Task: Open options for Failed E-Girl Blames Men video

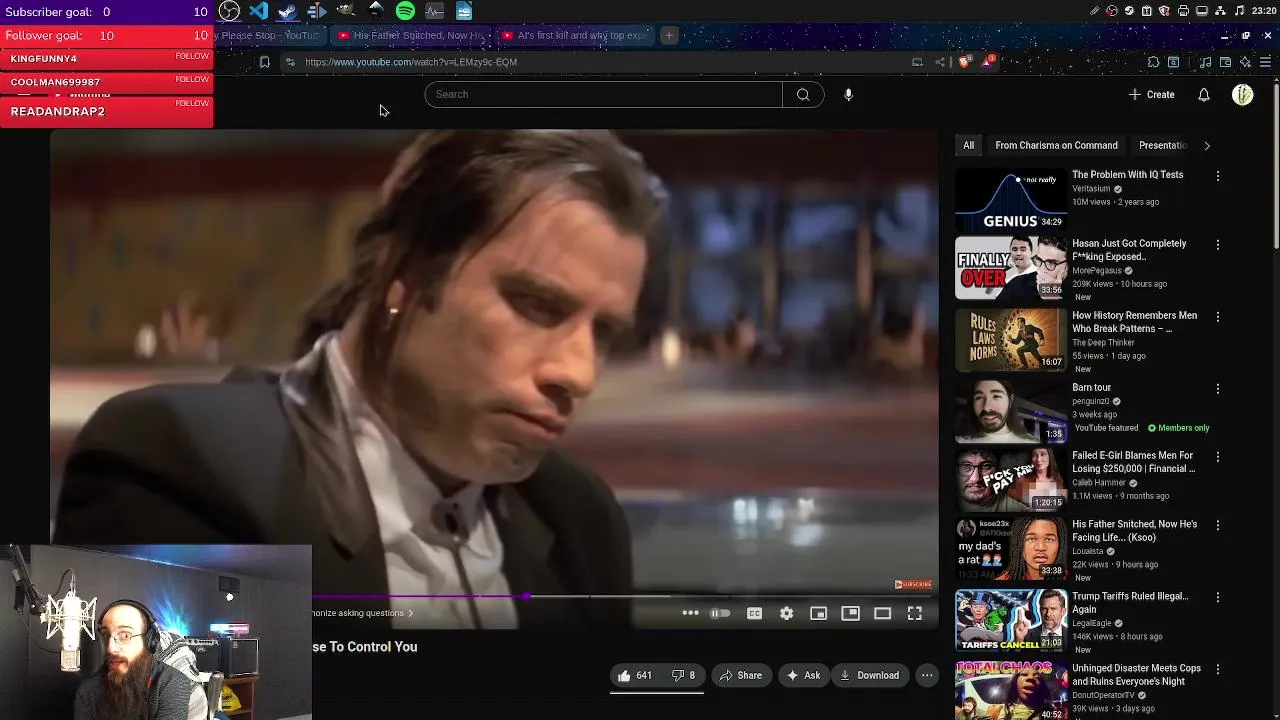Action: coord(1217,457)
